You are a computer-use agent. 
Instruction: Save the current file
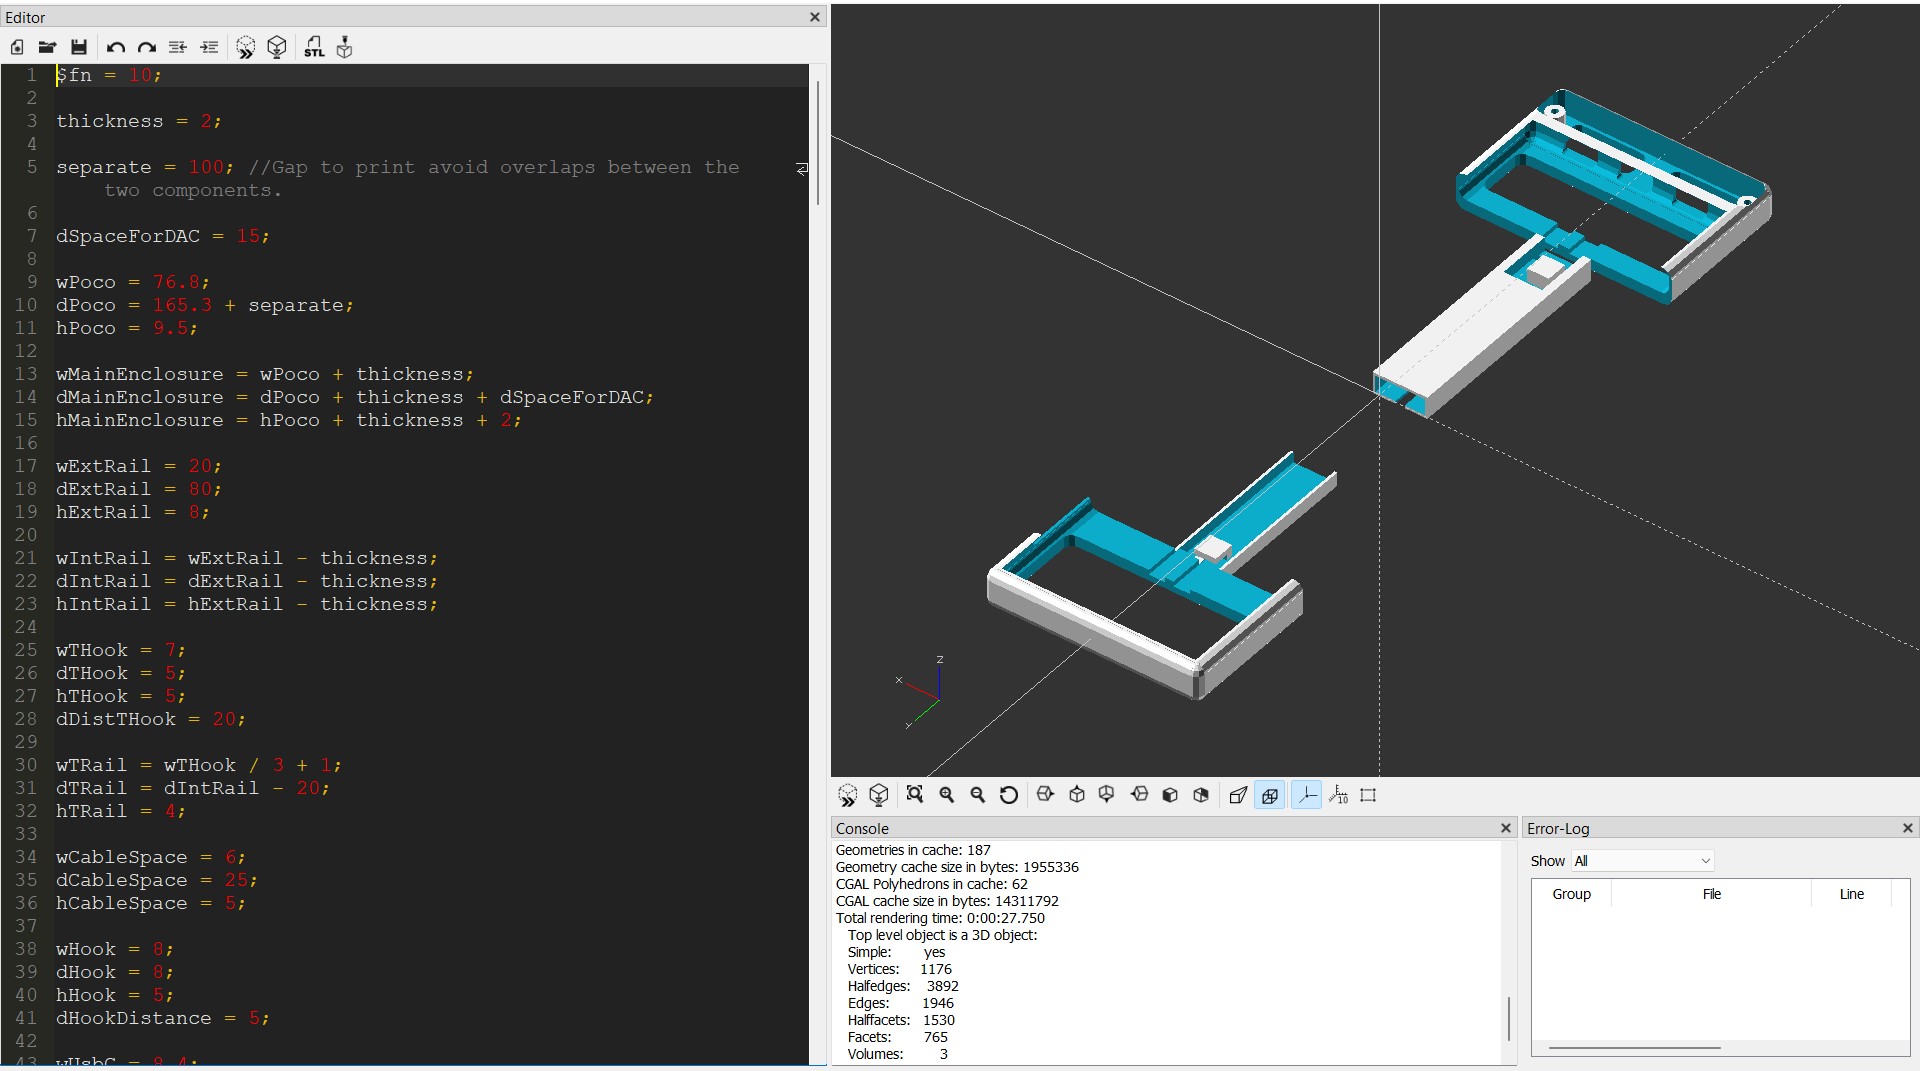79,47
